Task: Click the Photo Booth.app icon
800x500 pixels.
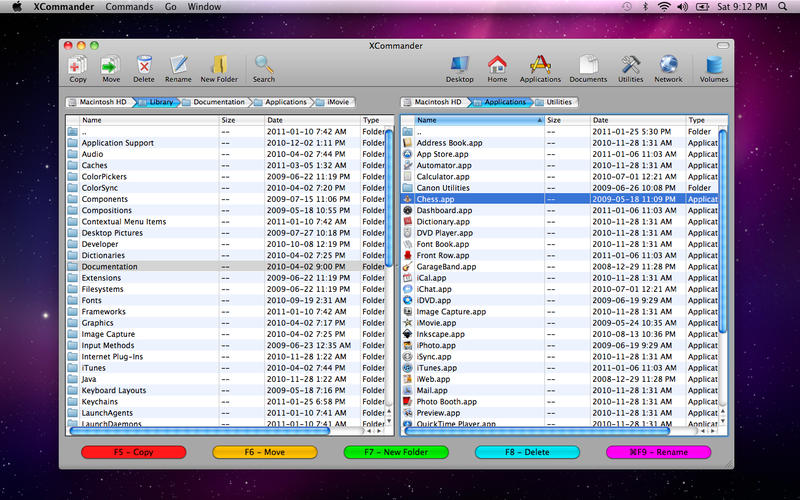Action: coord(407,402)
